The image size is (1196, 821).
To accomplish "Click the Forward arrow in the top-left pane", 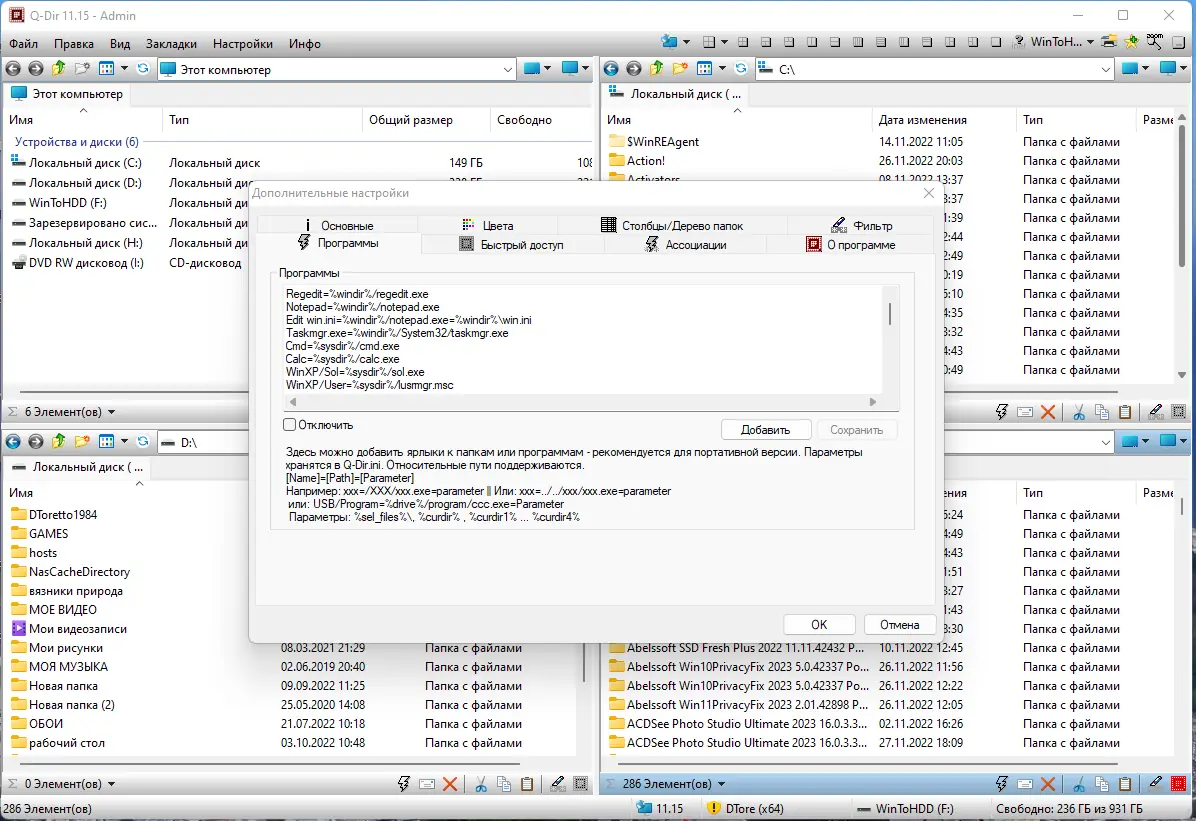I will click(x=36, y=69).
